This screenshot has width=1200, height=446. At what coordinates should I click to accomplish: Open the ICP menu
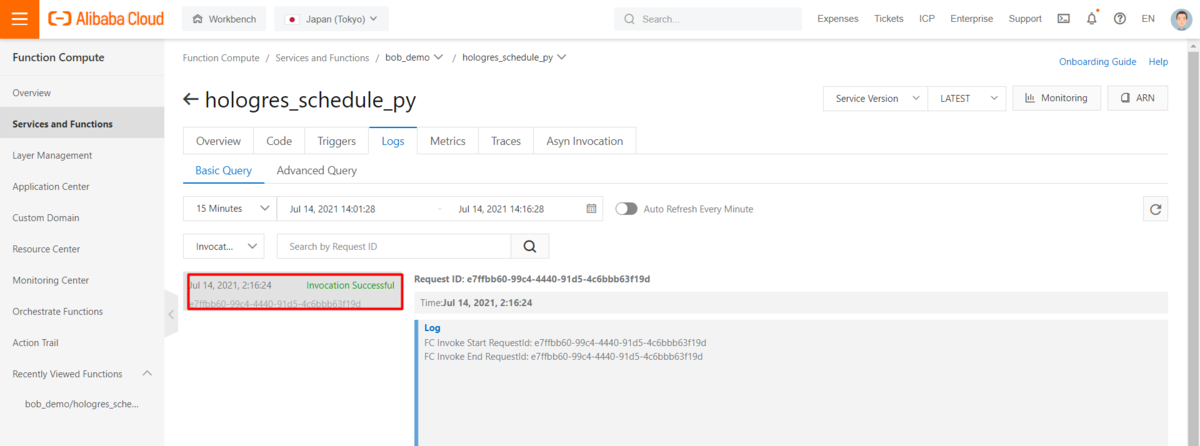click(927, 18)
